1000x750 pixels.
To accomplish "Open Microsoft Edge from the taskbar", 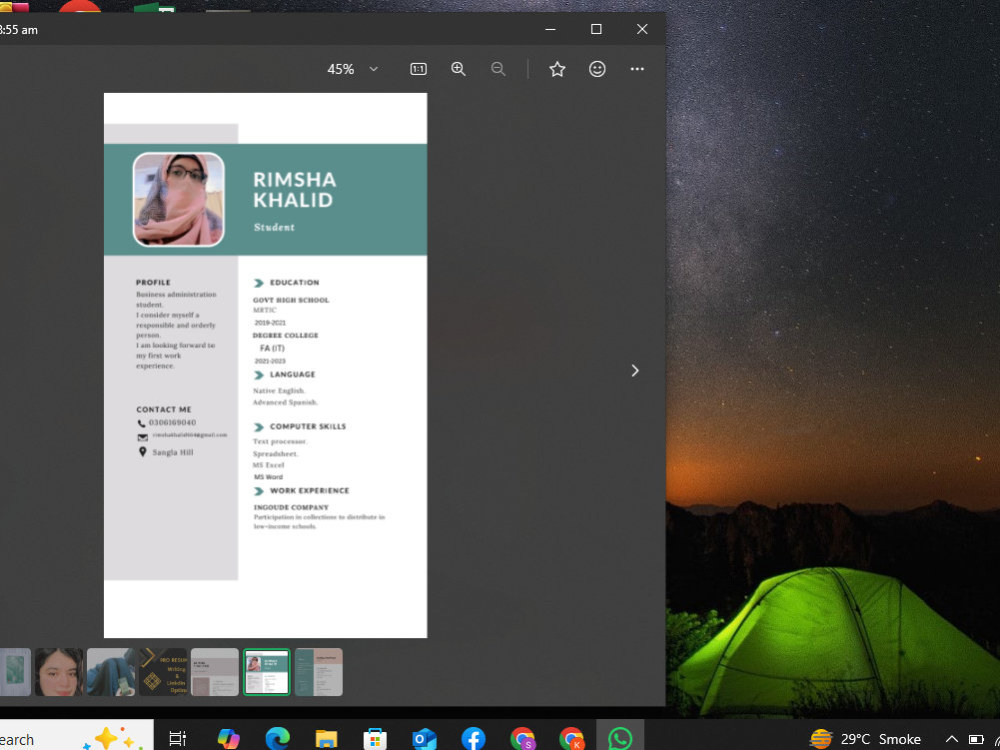I will 277,739.
